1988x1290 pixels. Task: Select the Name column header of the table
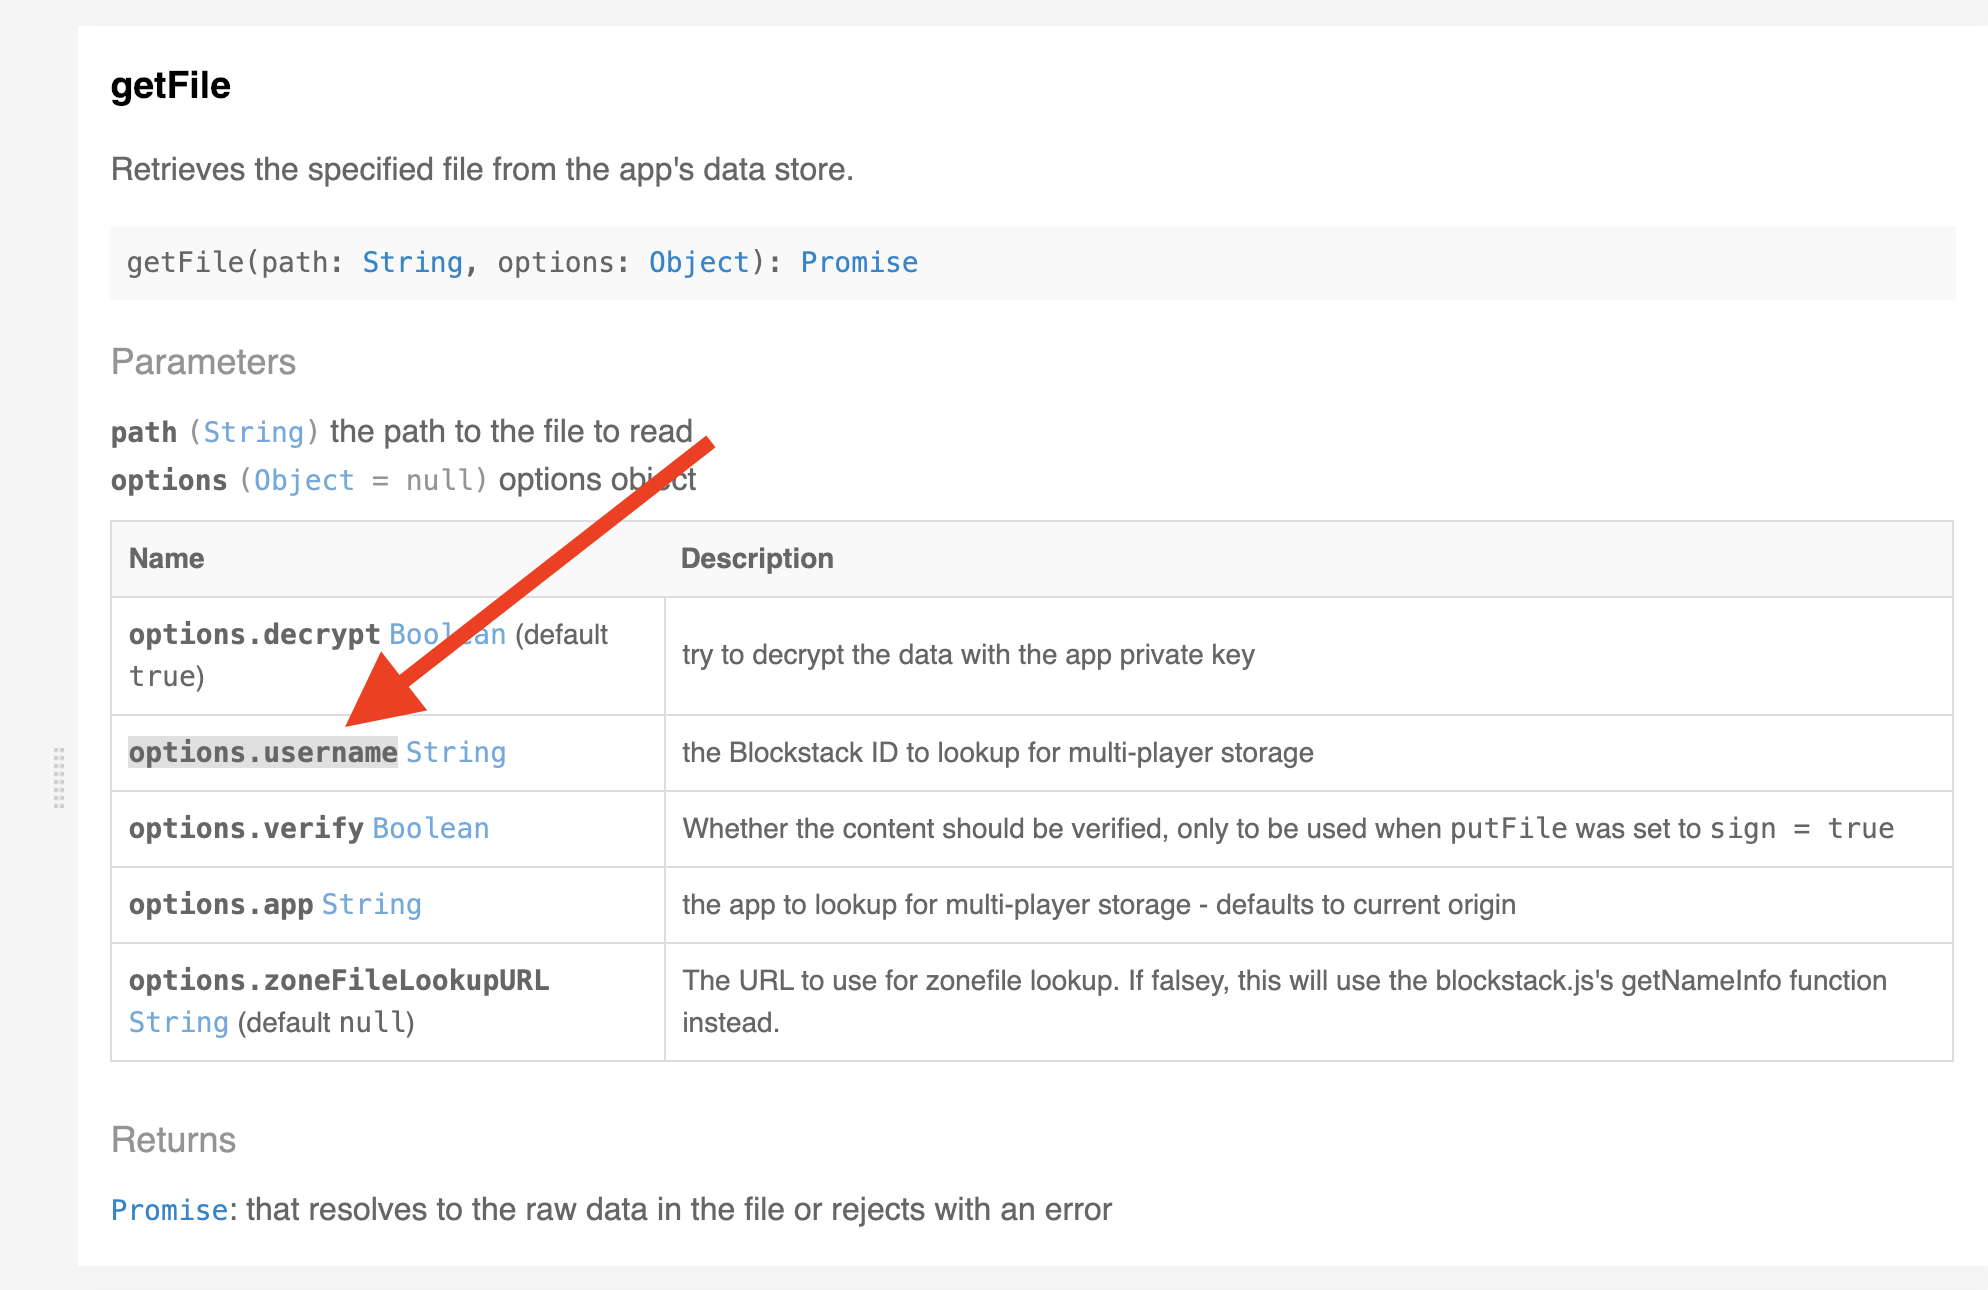click(x=166, y=558)
